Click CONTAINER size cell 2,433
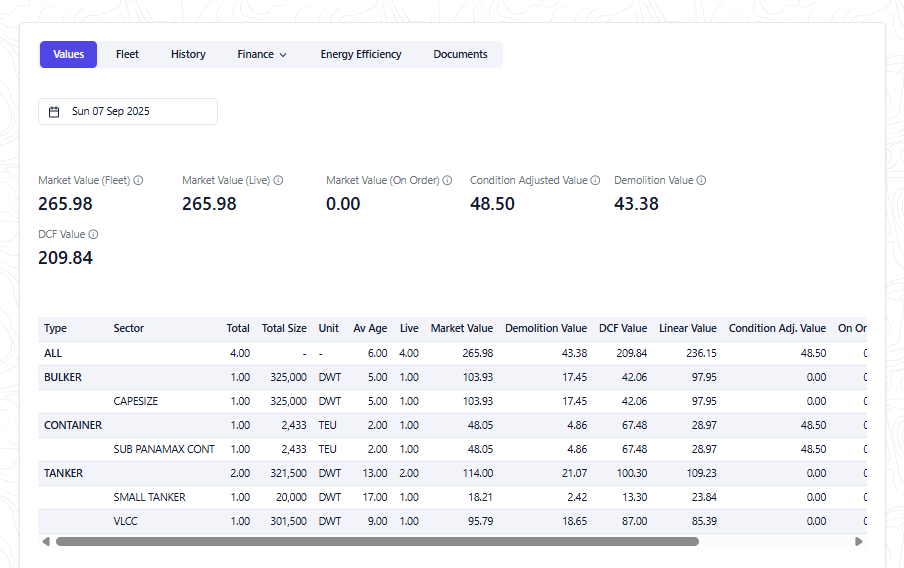 pyautogui.click(x=293, y=425)
